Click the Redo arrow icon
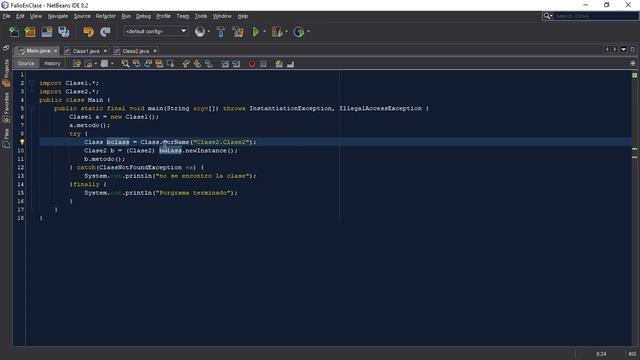The image size is (640, 360). pos(105,32)
